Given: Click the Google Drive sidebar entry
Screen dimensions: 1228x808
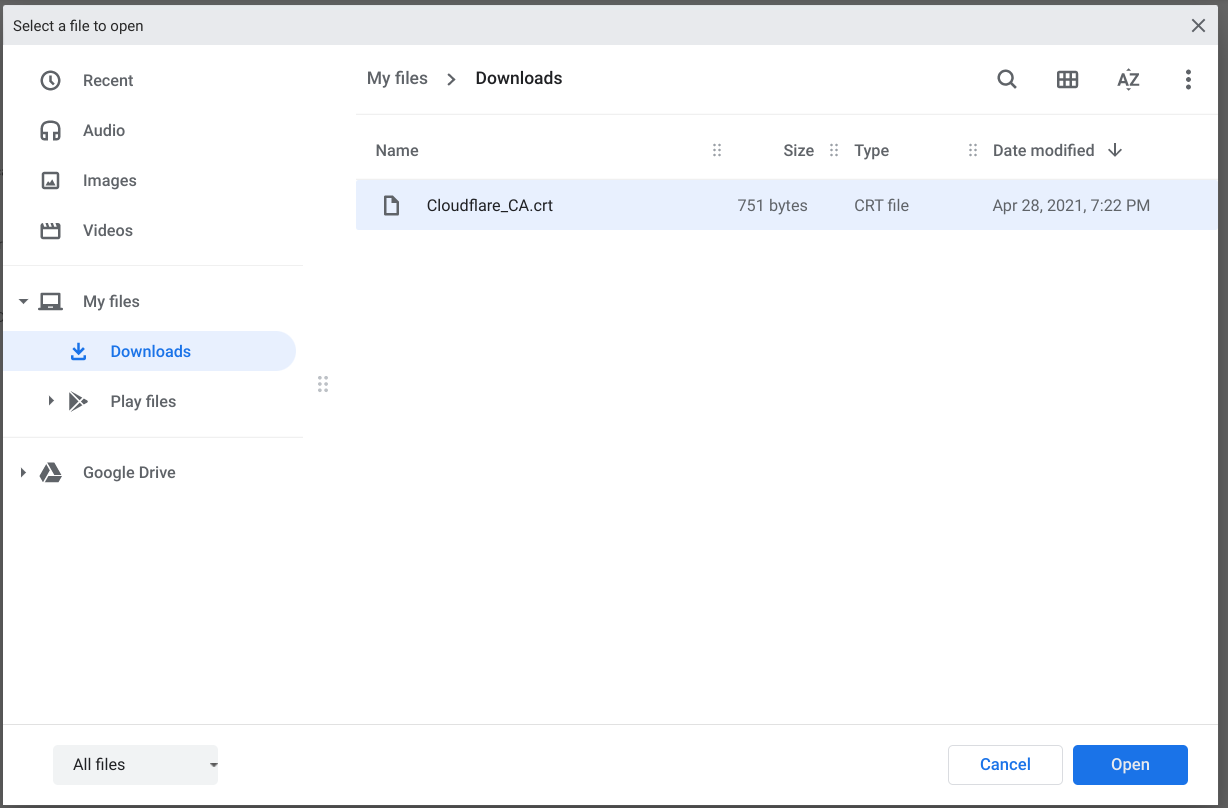Looking at the screenshot, I should click(128, 472).
